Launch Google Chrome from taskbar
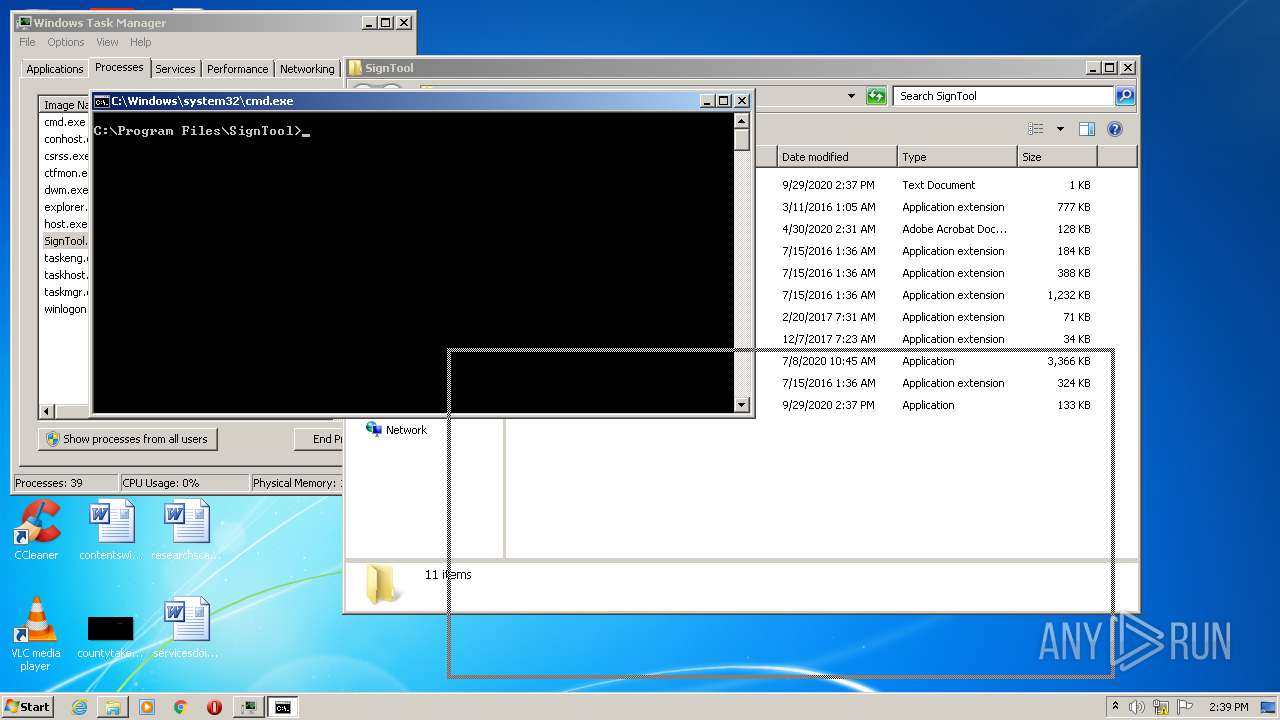The height and width of the screenshot is (720, 1280). [x=181, y=707]
